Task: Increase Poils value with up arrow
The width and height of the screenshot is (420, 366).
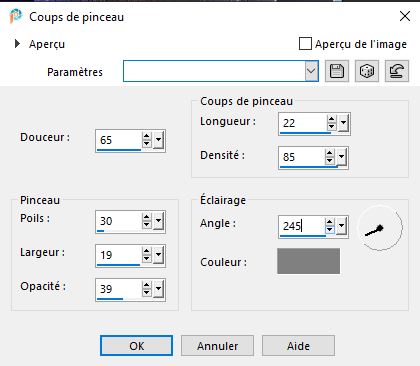Action: coord(146,217)
